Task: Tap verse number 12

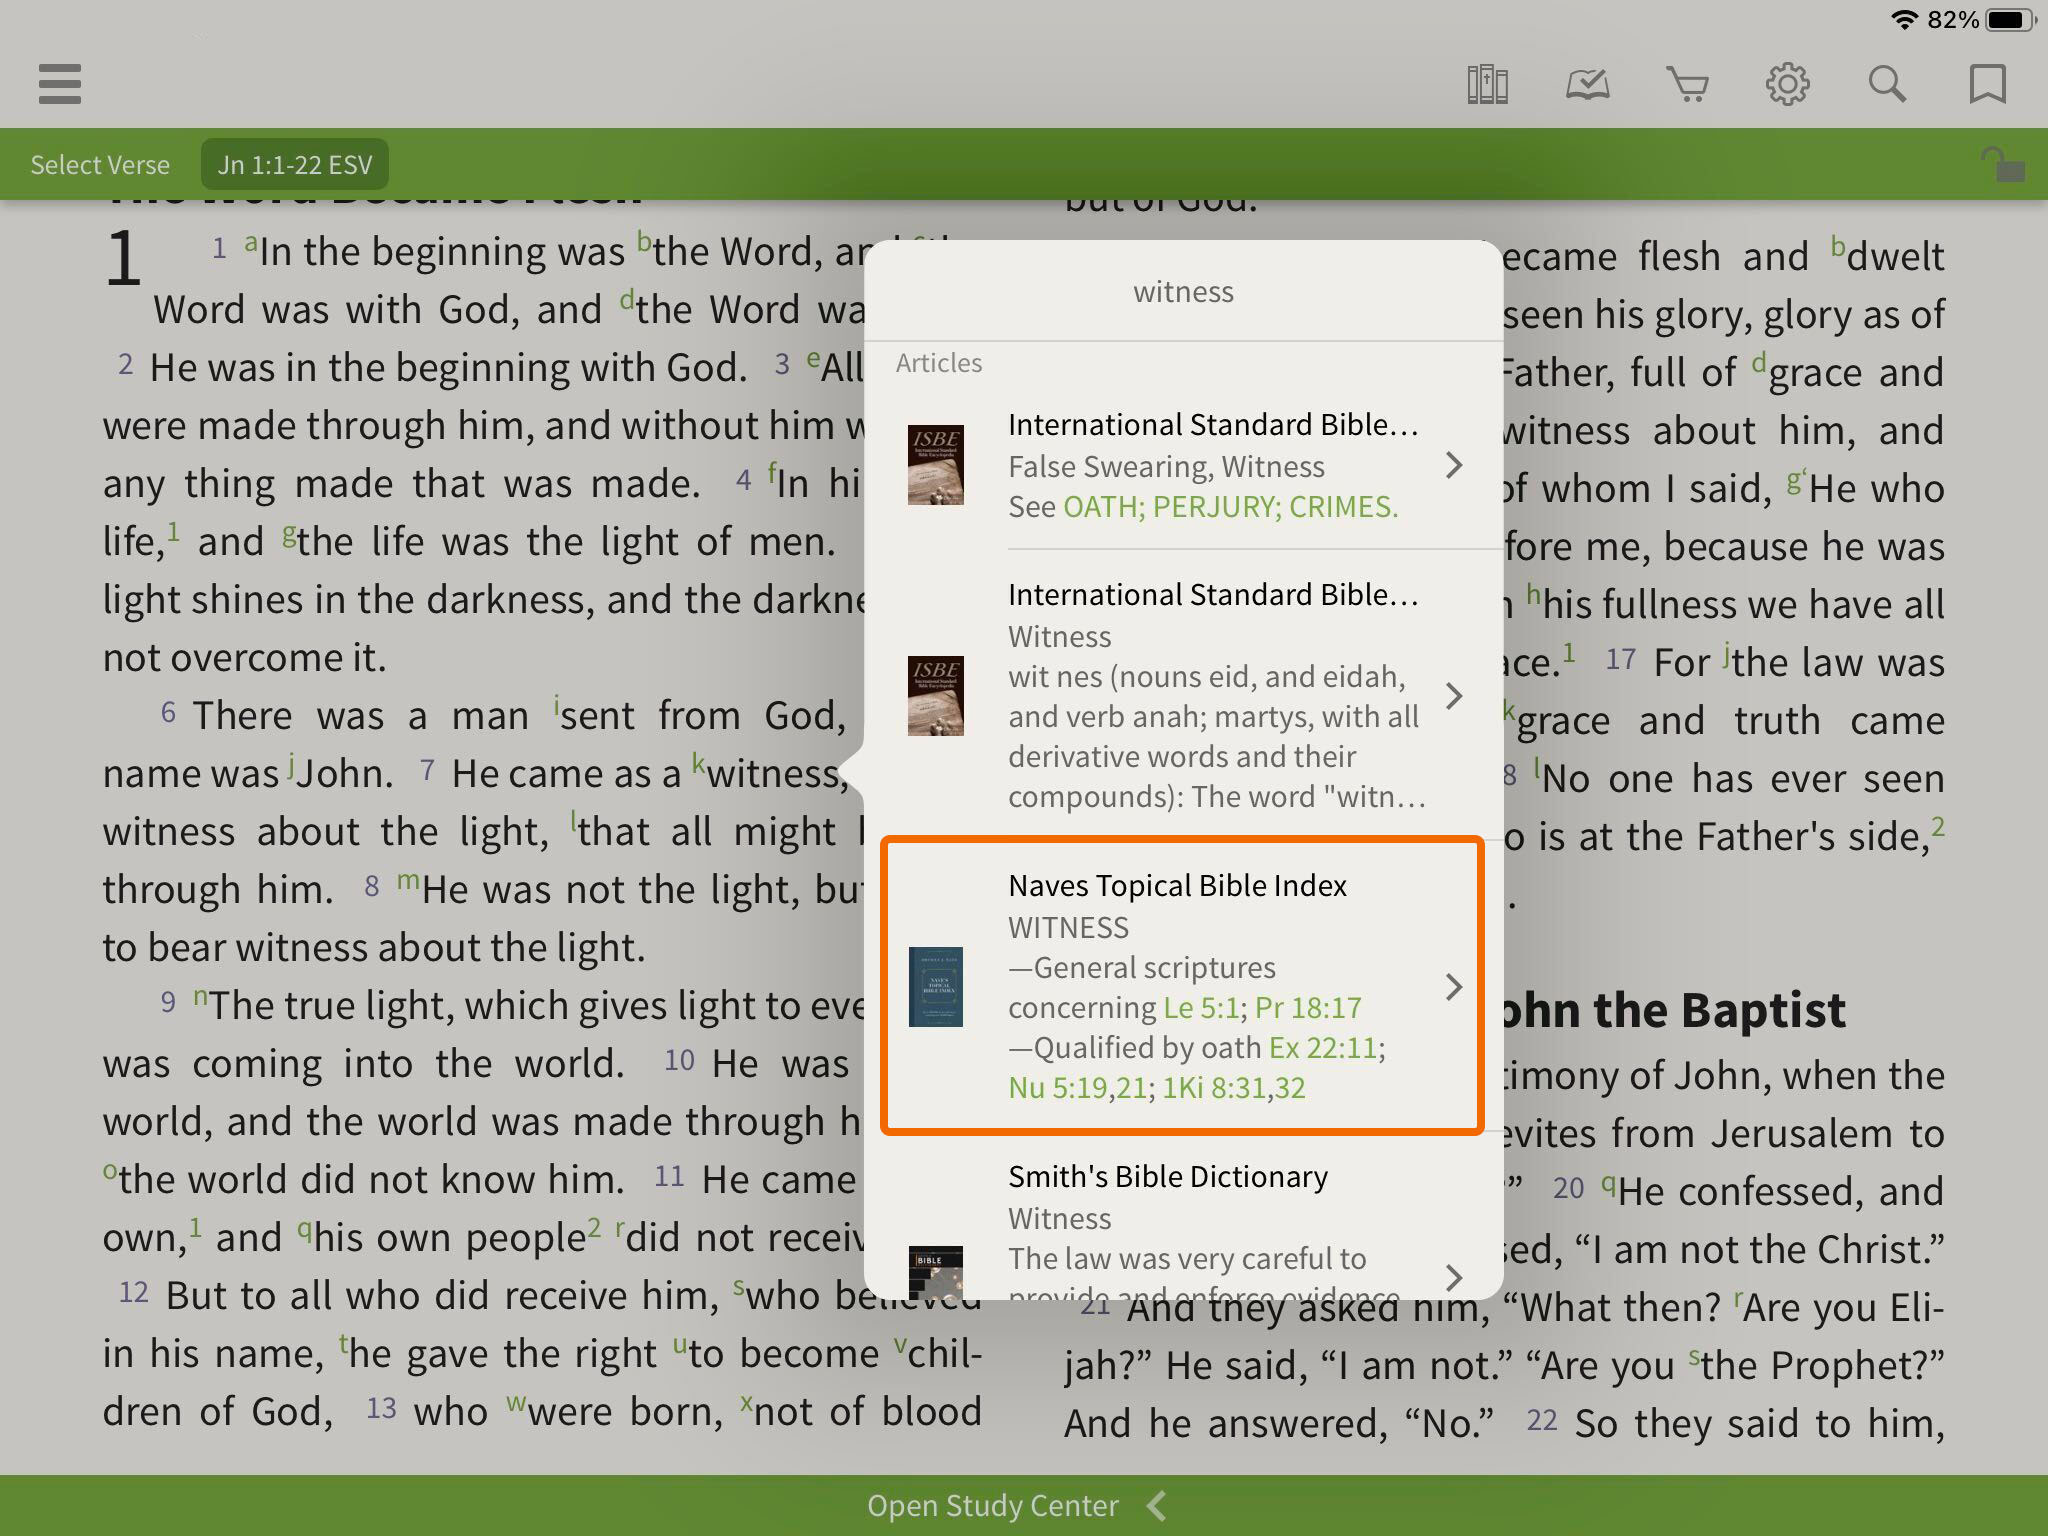Action: (134, 1293)
